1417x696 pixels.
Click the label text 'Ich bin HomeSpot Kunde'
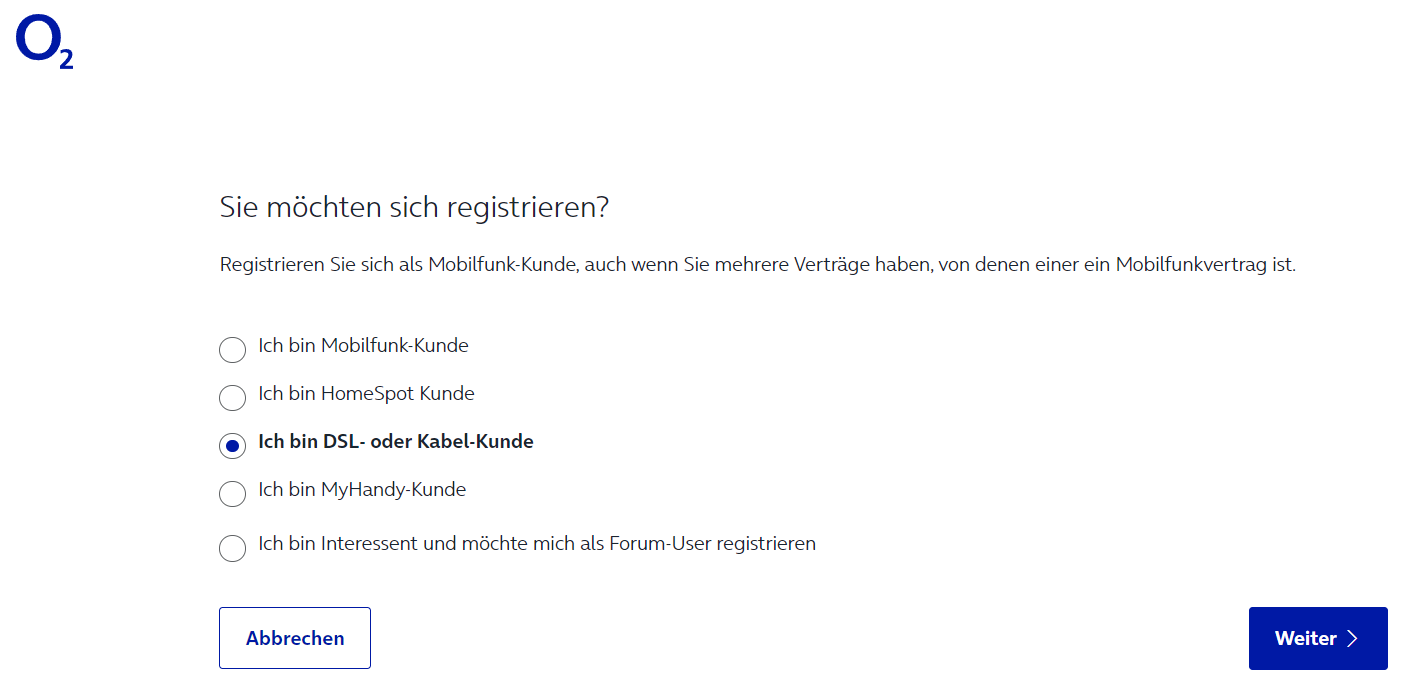tap(366, 394)
